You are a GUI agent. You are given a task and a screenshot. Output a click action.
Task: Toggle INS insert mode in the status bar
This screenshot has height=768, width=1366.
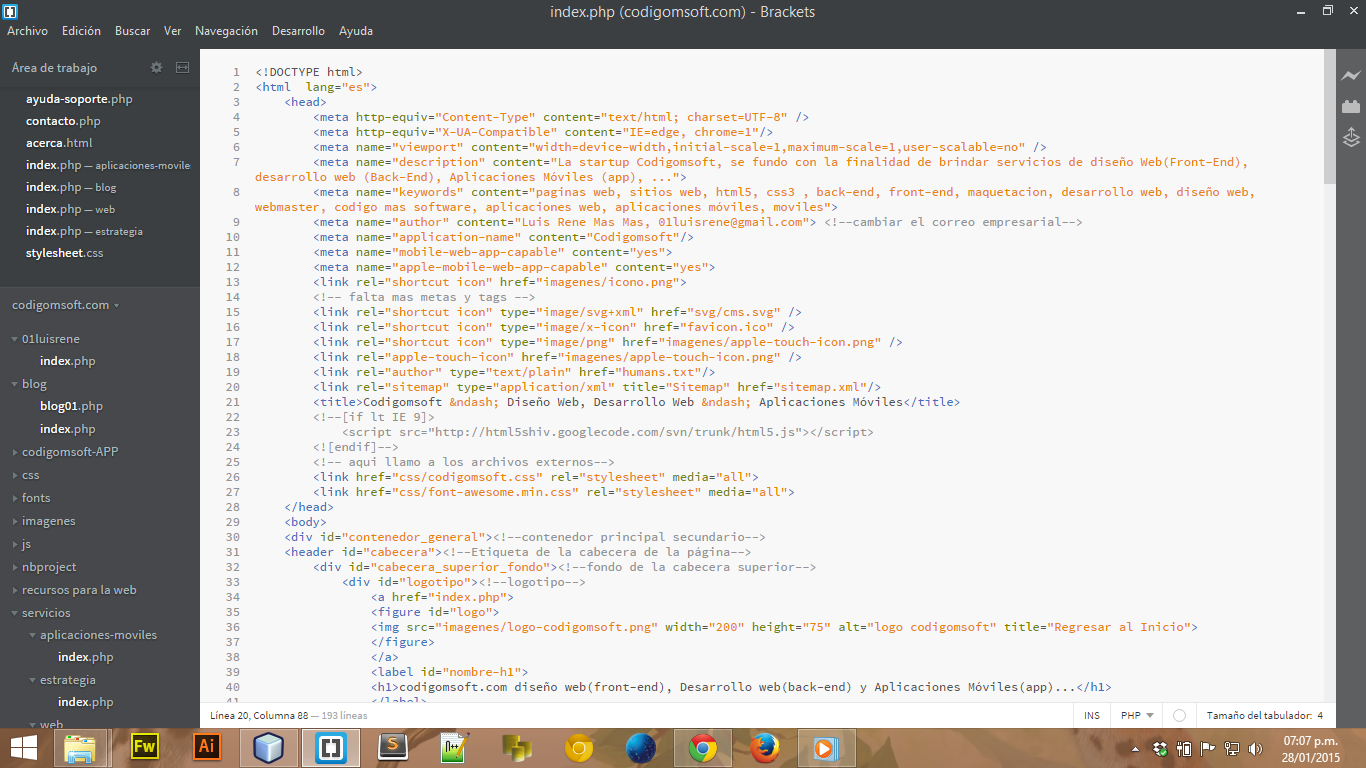point(1092,715)
